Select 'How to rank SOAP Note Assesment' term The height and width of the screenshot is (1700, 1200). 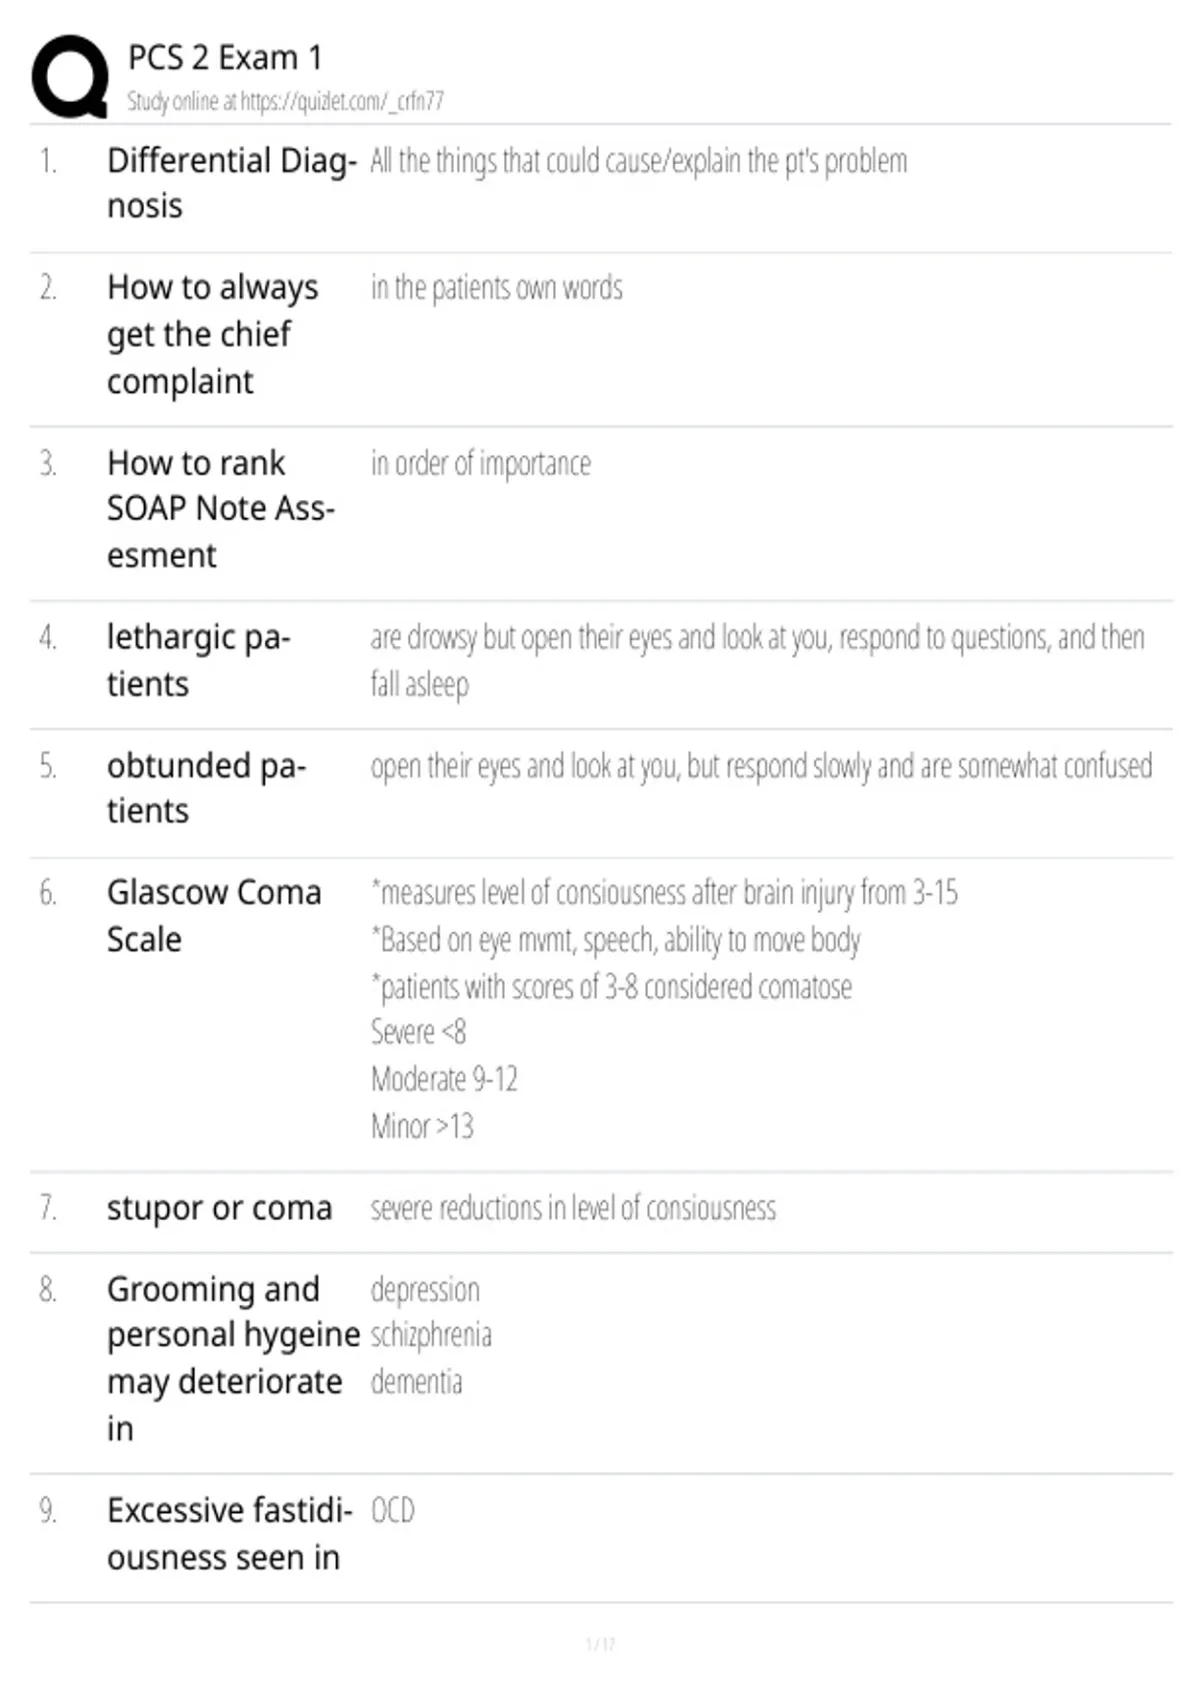click(x=221, y=509)
